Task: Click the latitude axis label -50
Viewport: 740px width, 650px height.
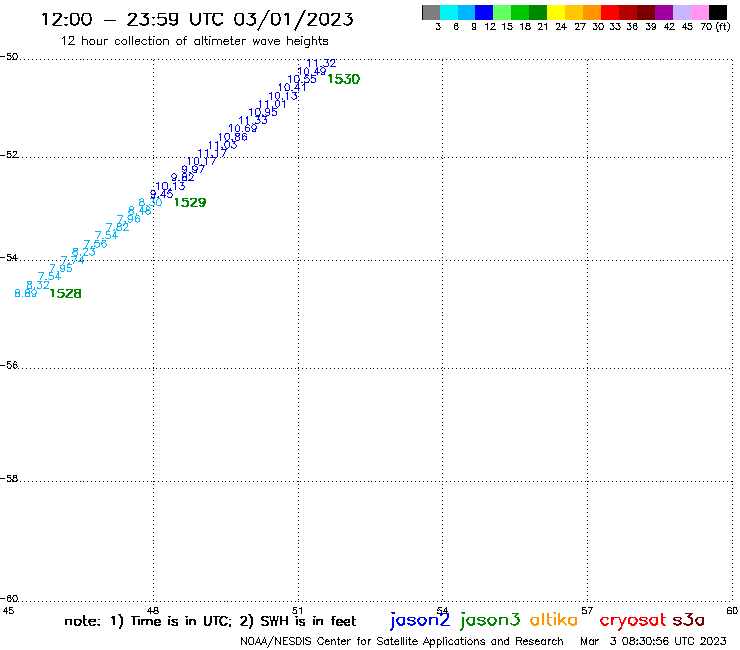Action: (9, 57)
